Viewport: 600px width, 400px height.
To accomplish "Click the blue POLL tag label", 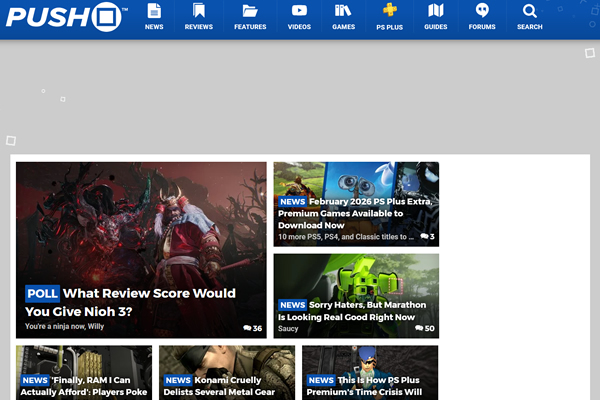I will click(42, 293).
